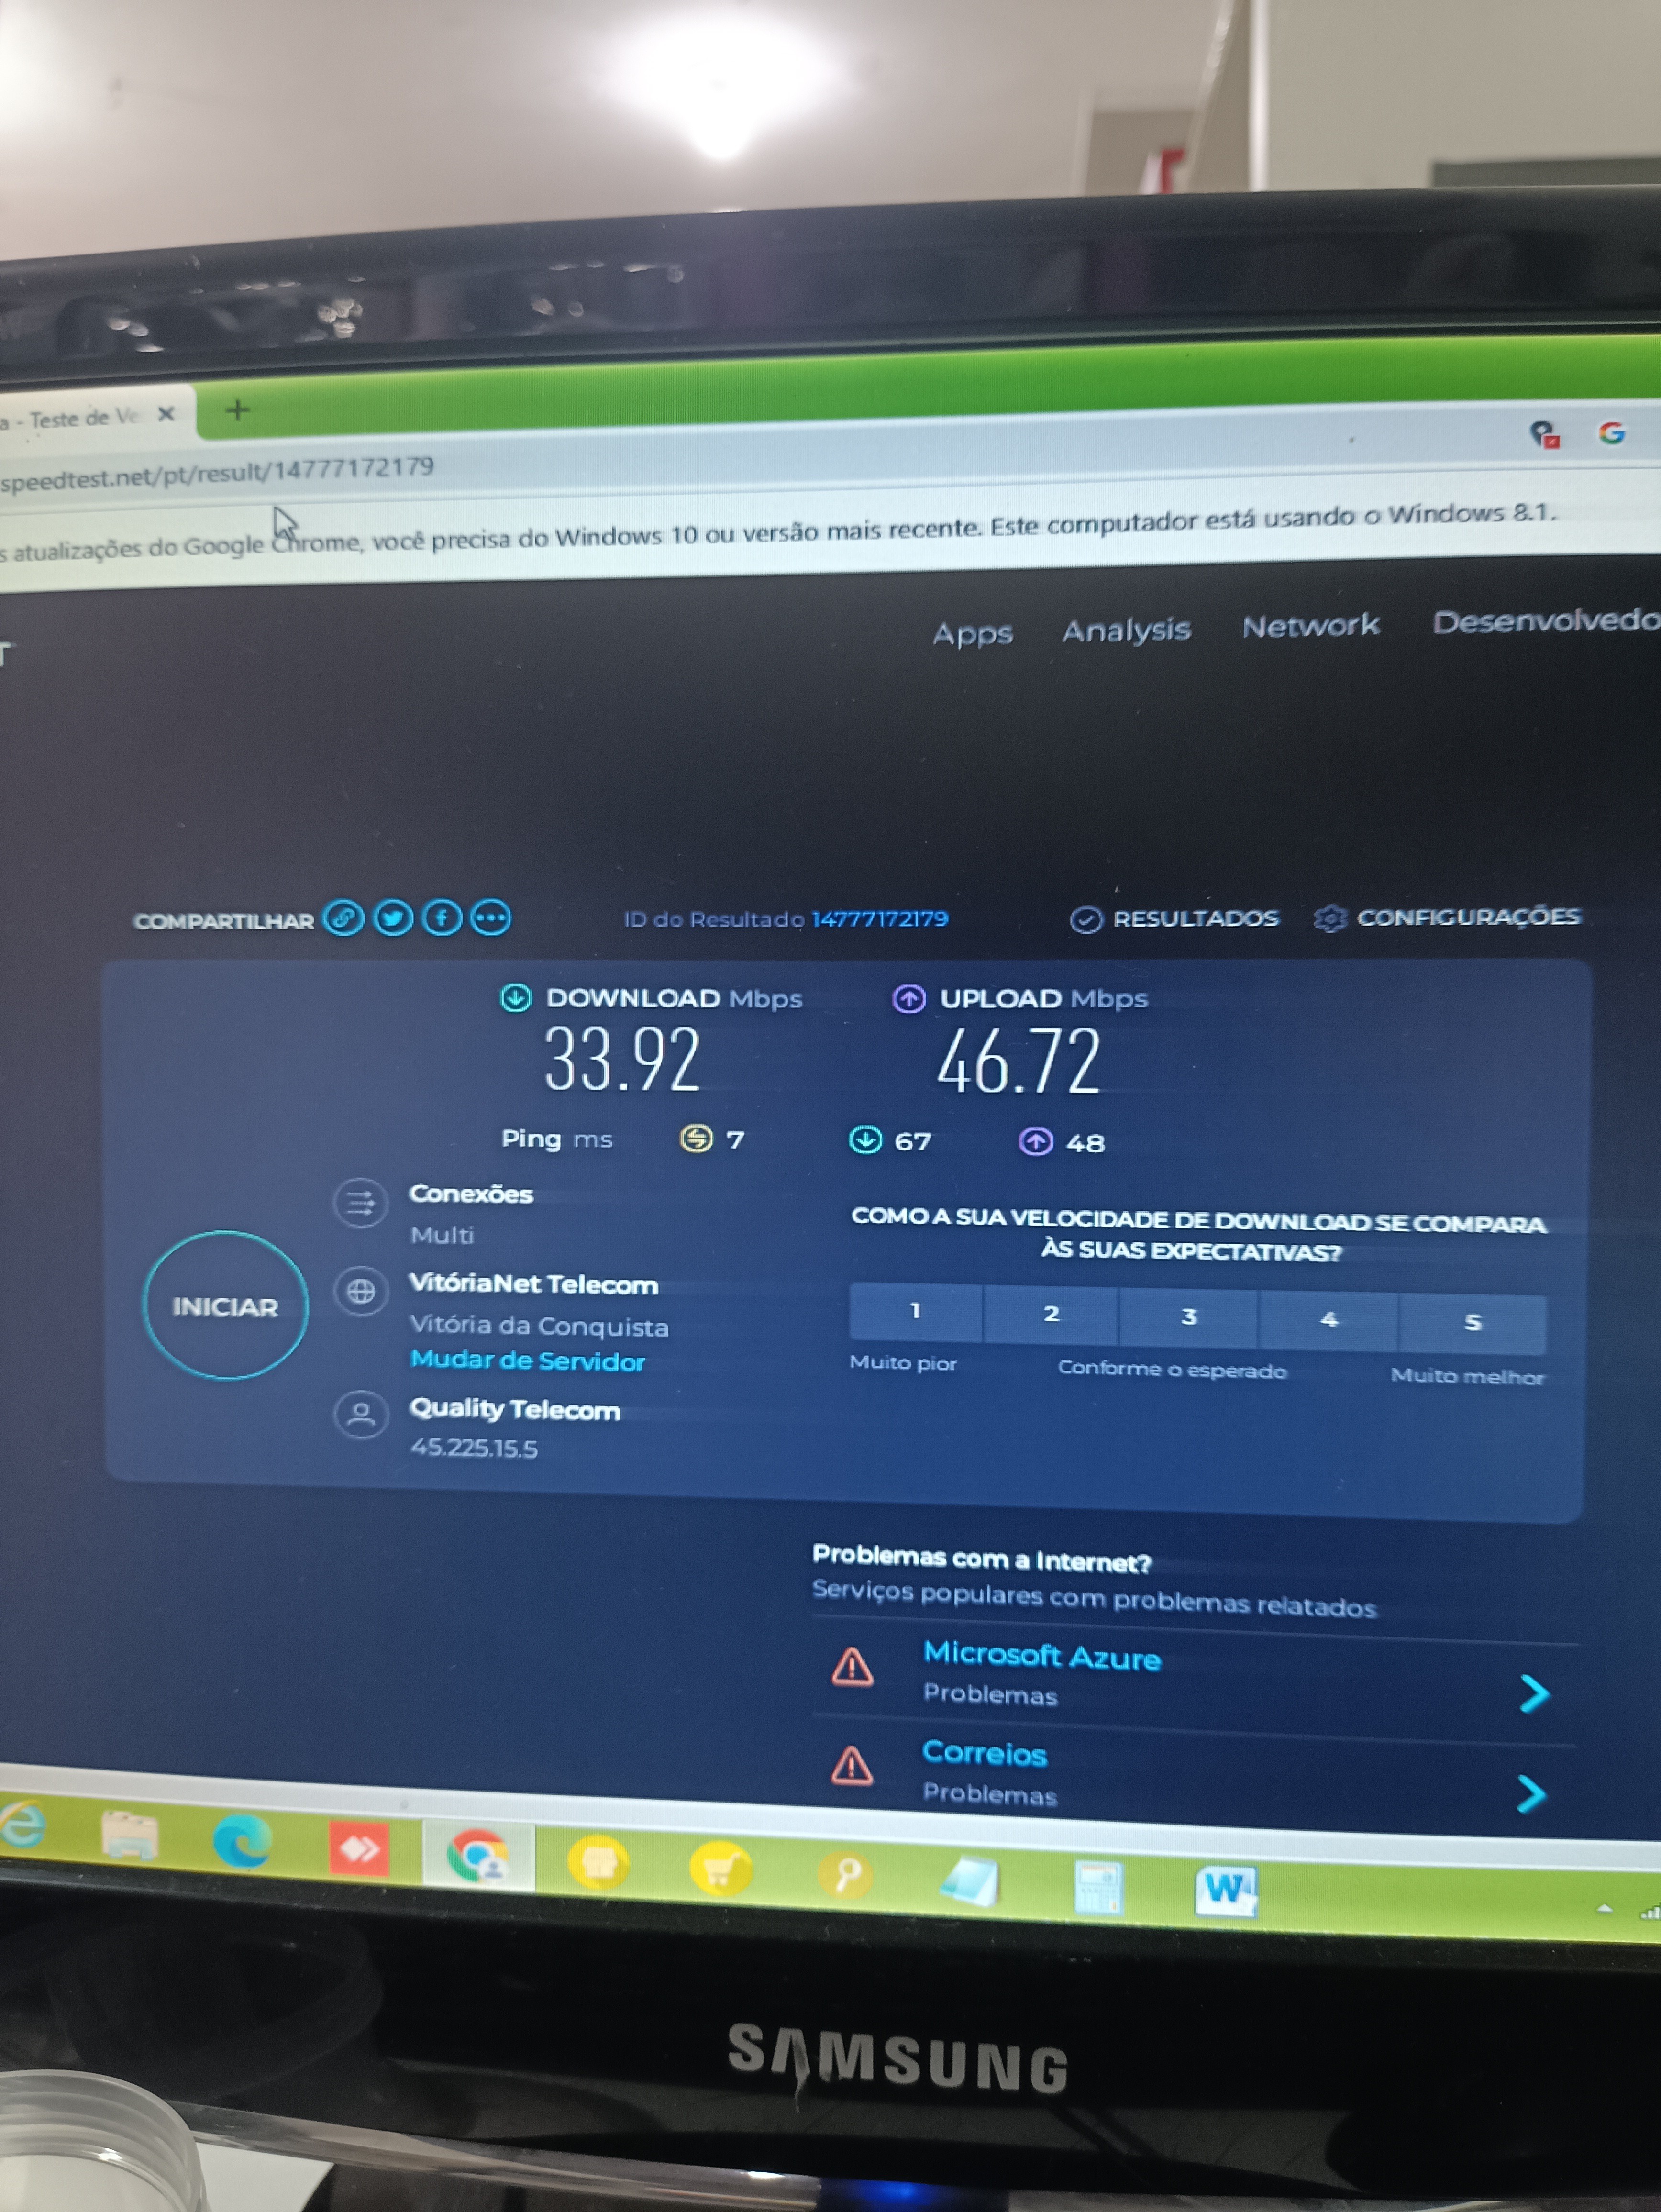
Task: Click the Configurações gear icon
Action: (x=1329, y=917)
